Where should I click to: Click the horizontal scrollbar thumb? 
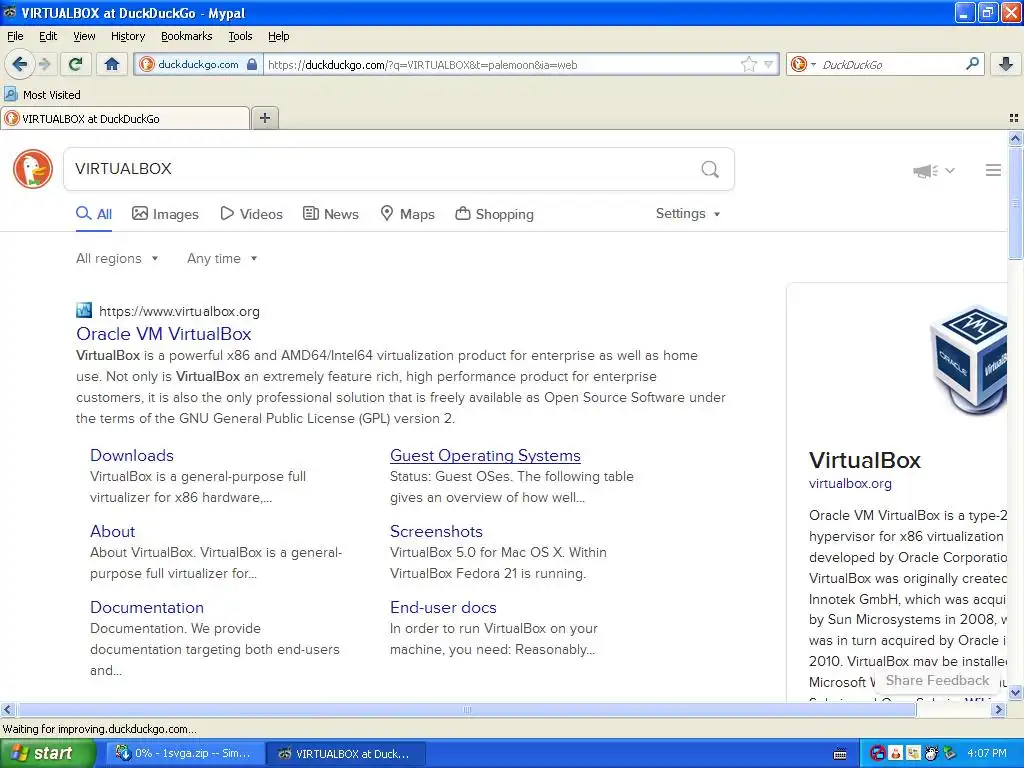pyautogui.click(x=466, y=709)
